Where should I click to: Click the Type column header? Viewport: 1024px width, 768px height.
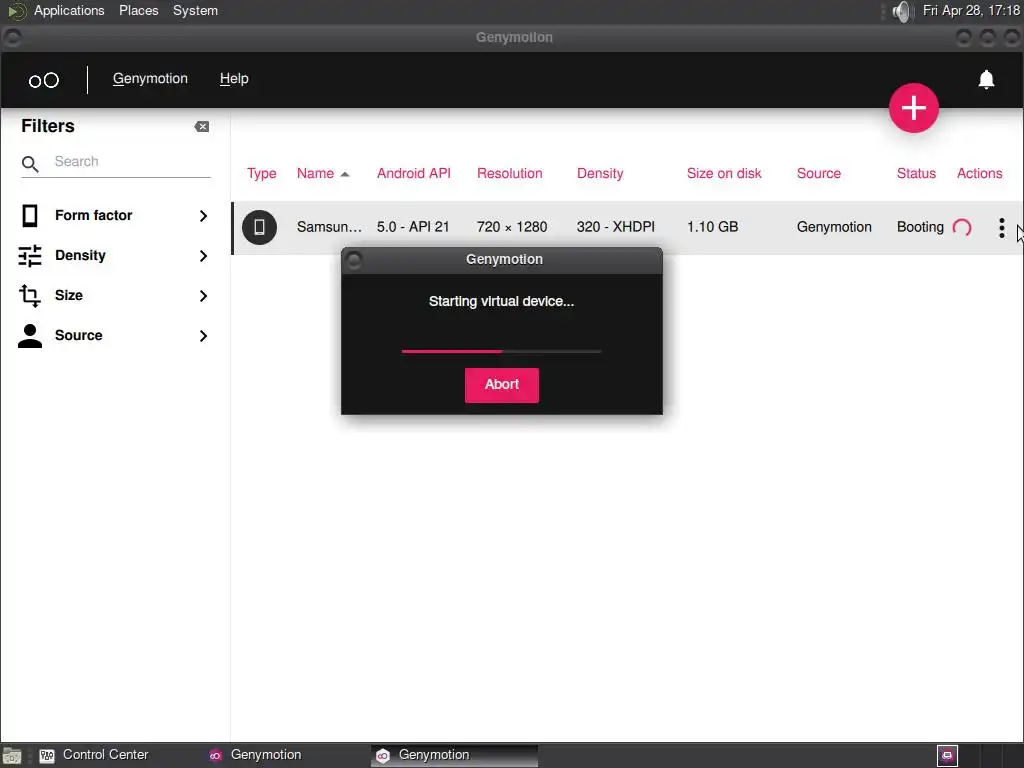tap(261, 173)
